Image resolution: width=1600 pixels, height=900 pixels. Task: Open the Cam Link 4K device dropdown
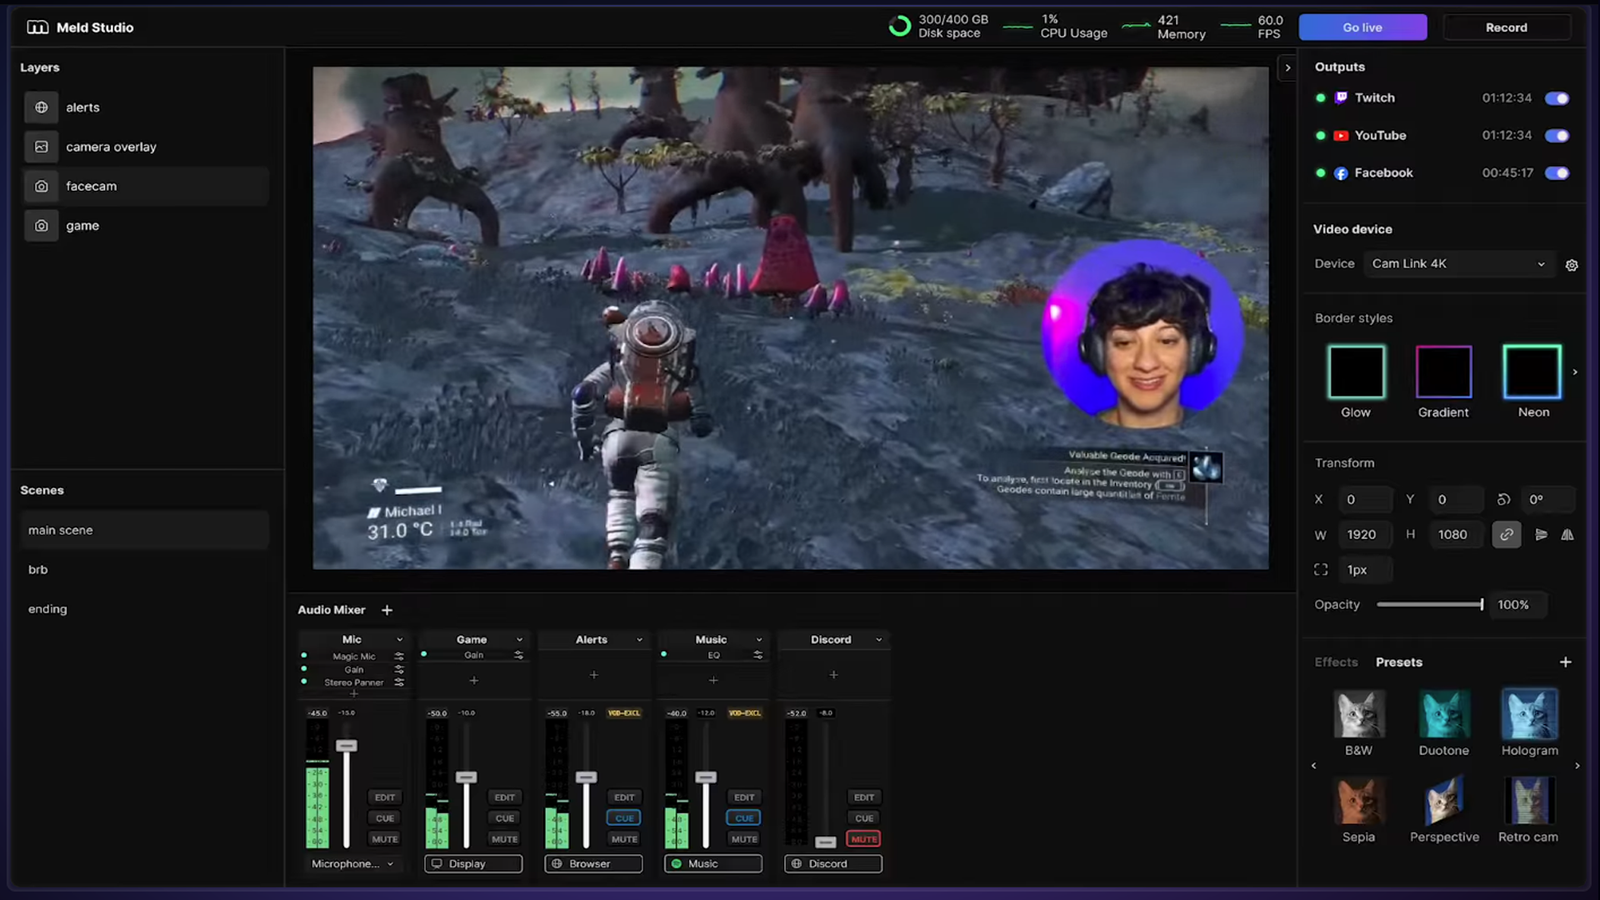click(1458, 264)
